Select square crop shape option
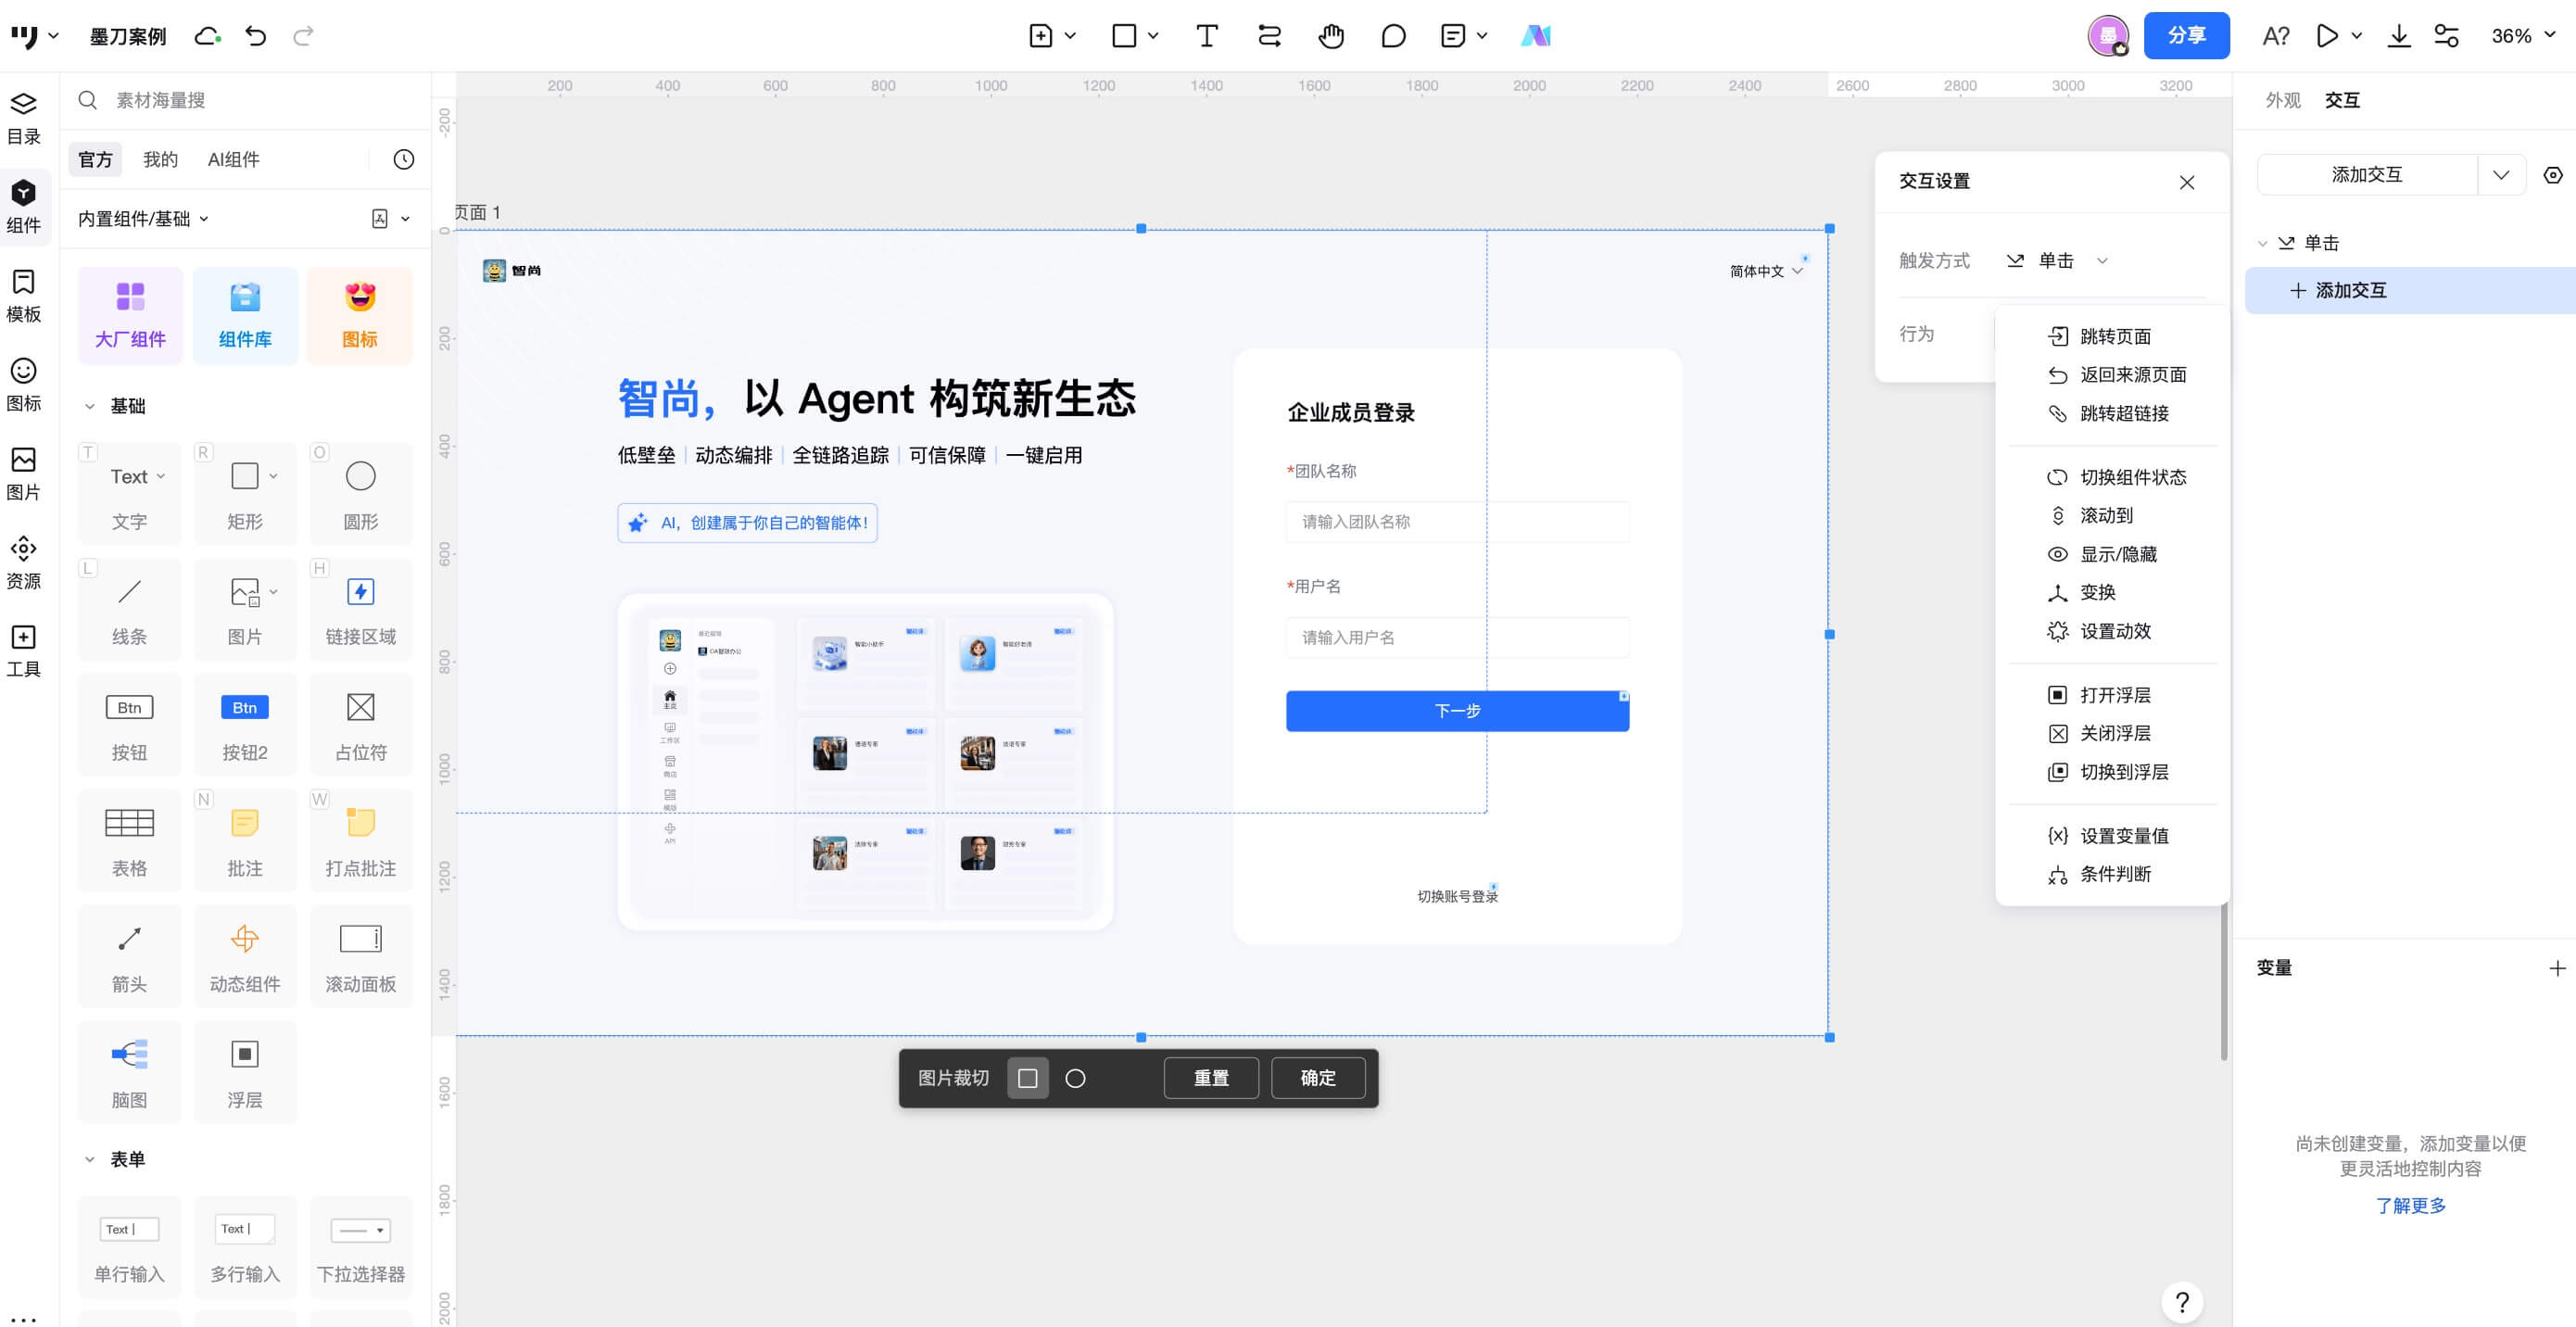 (x=1027, y=1078)
